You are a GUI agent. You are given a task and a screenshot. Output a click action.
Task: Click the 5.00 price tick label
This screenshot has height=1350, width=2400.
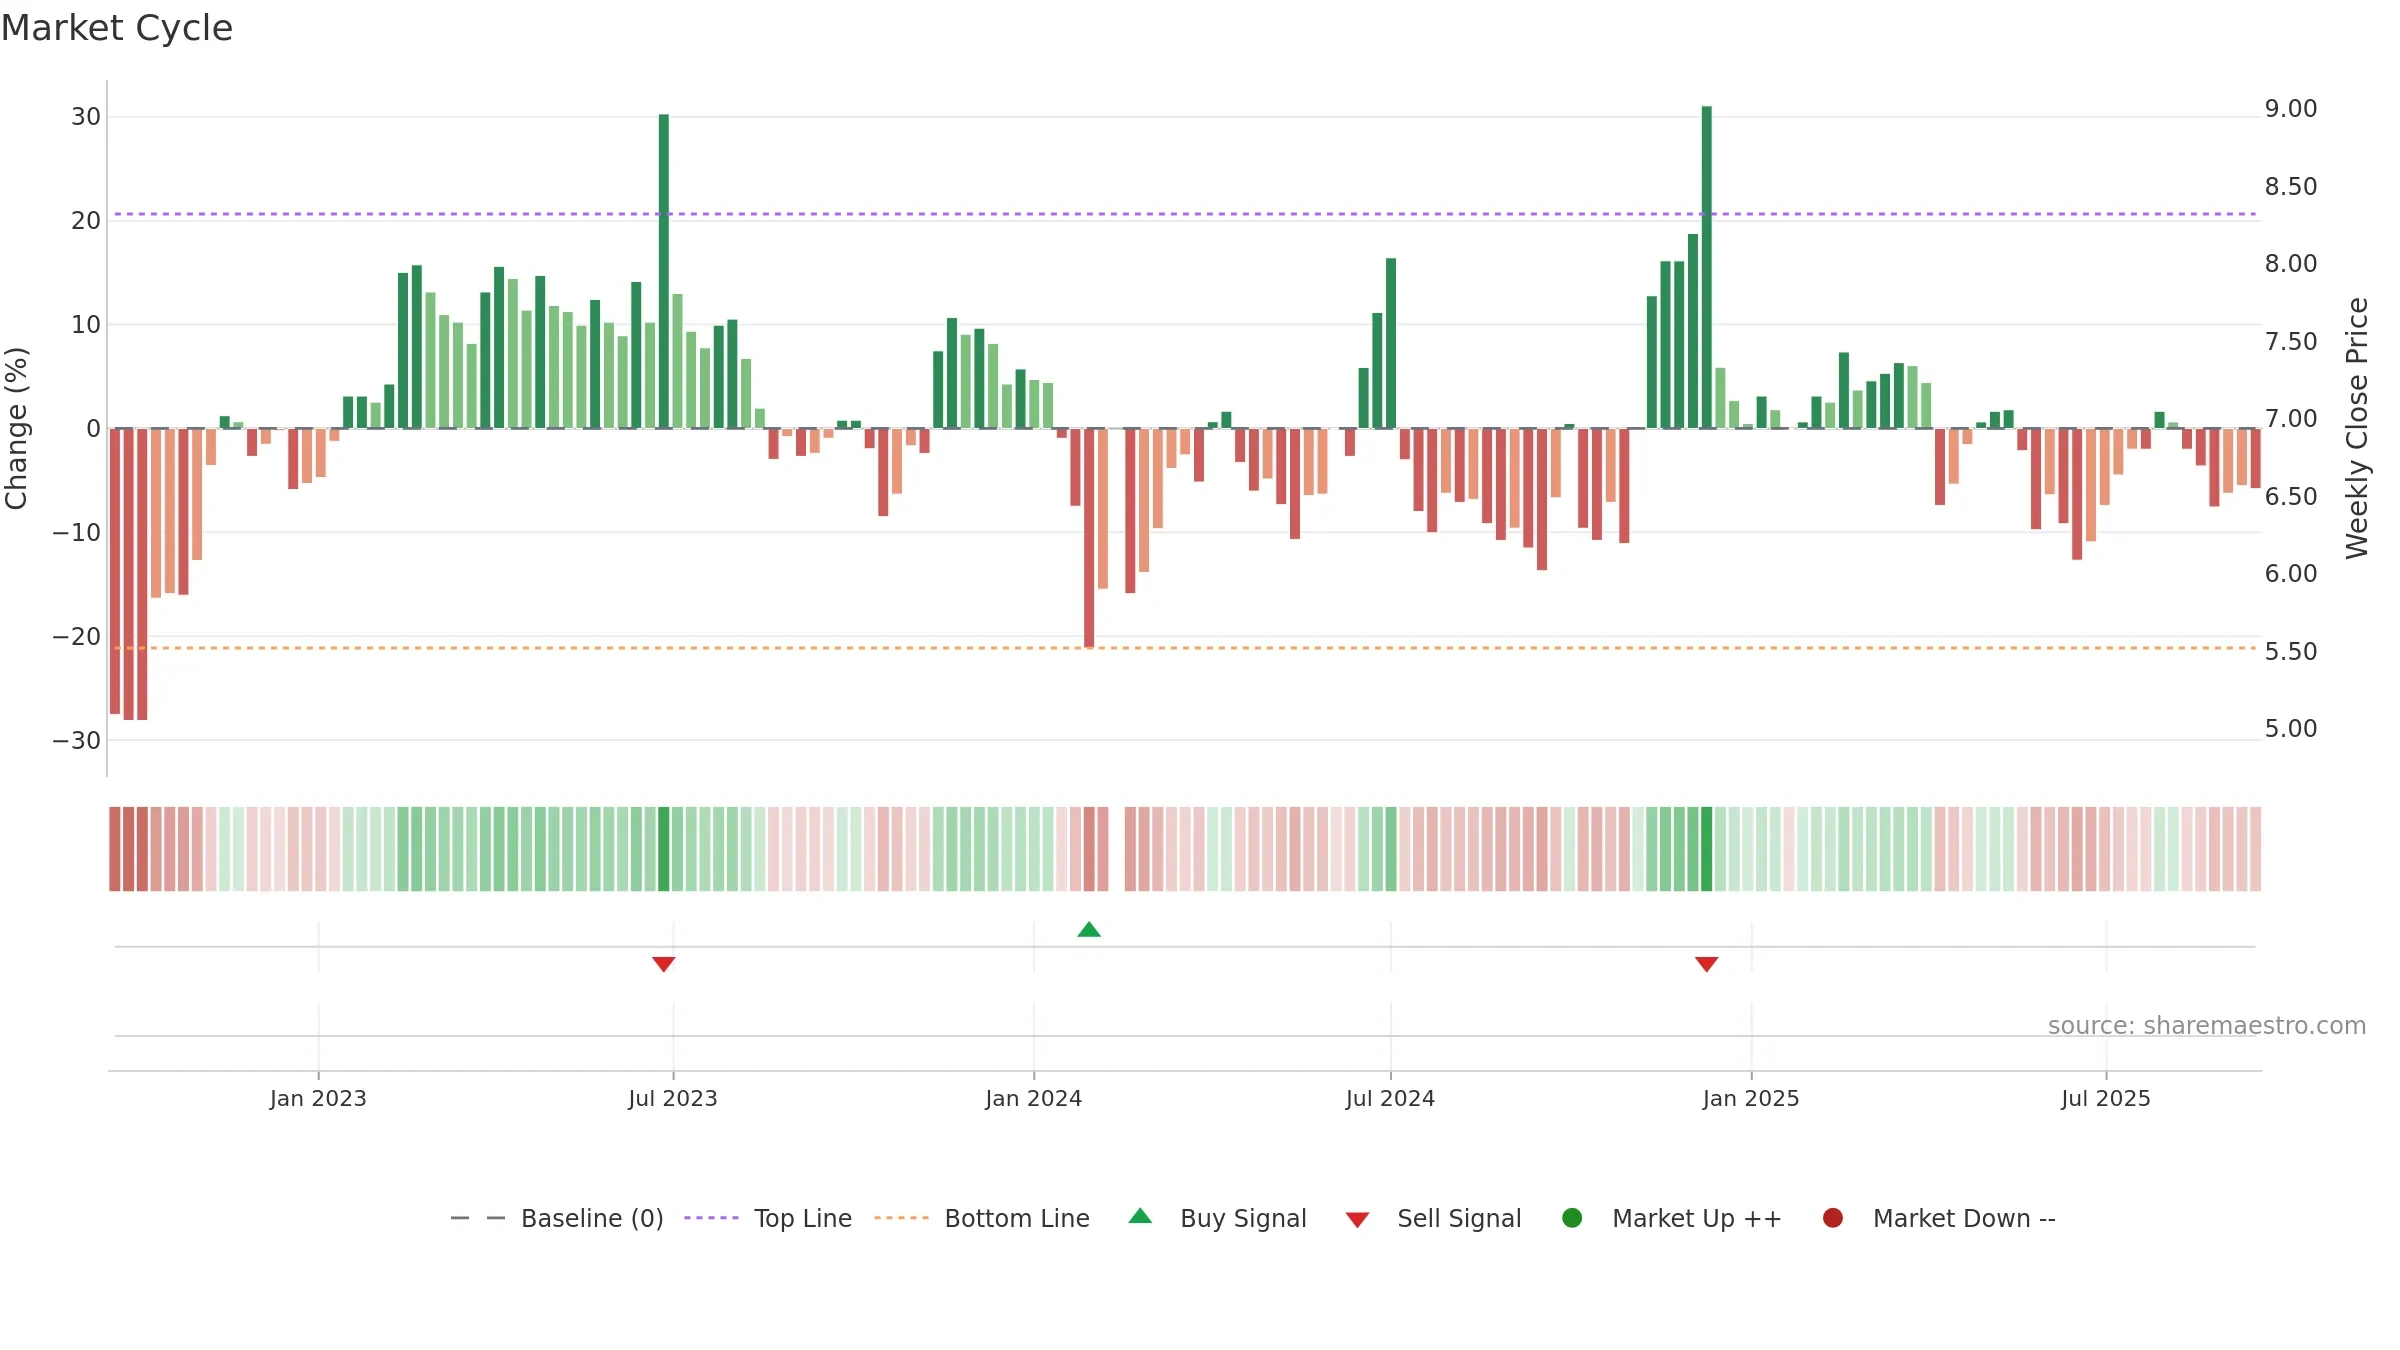click(2291, 729)
